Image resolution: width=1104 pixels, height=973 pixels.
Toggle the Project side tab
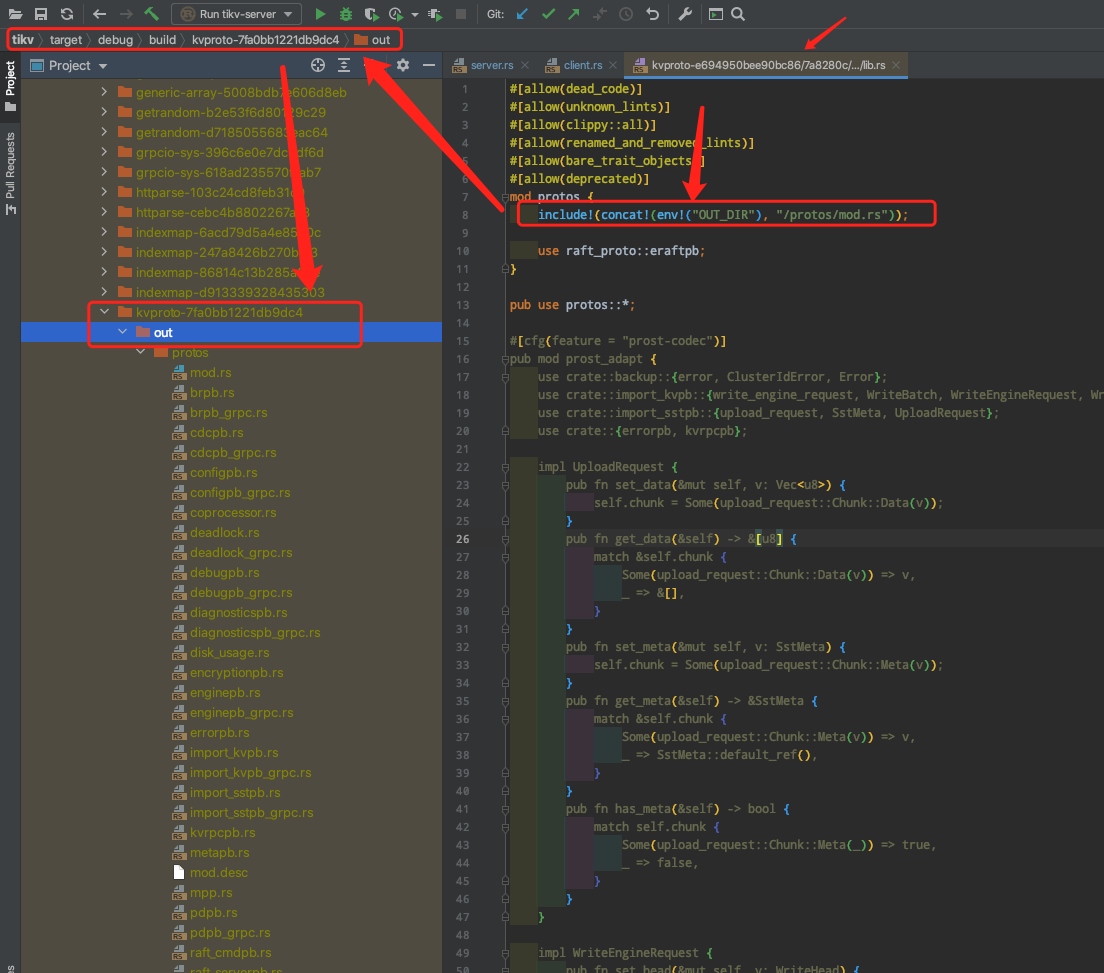[11, 80]
